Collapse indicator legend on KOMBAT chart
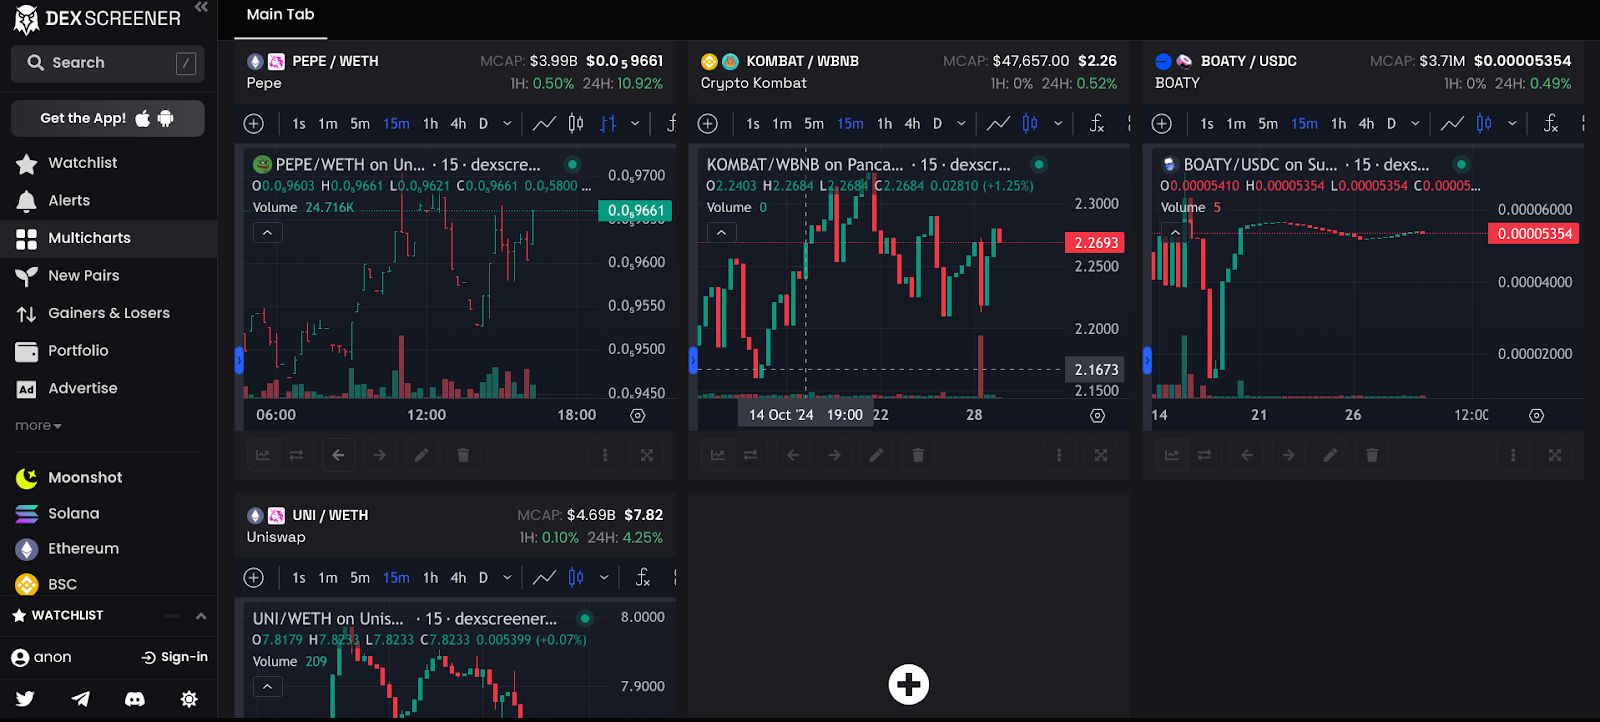Image resolution: width=1600 pixels, height=722 pixels. pyautogui.click(x=721, y=233)
